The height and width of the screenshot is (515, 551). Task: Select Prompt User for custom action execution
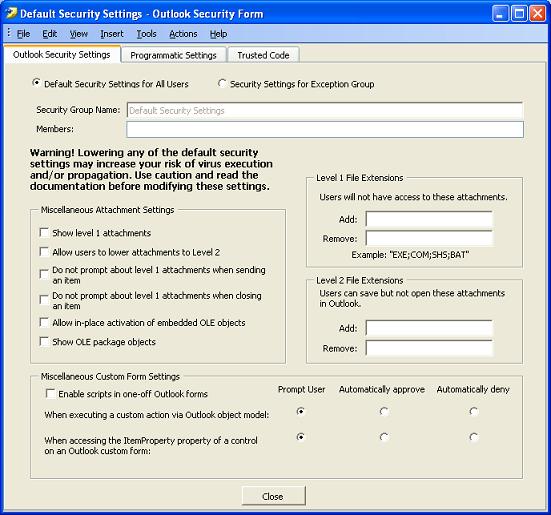[x=300, y=411]
